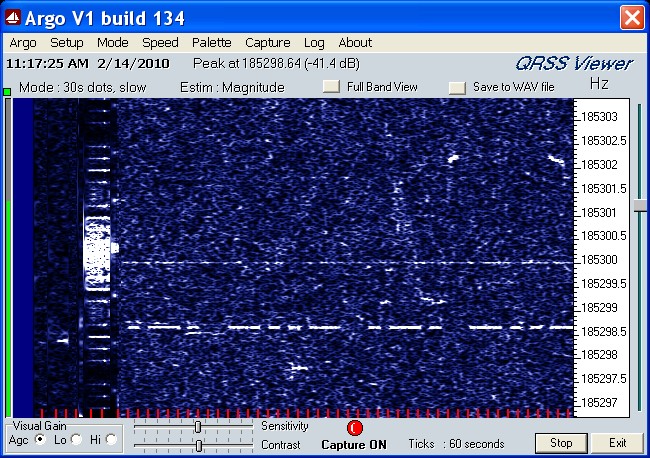The width and height of the screenshot is (650, 458).
Task: Click the green audio level meter bar
Action: tap(8, 308)
